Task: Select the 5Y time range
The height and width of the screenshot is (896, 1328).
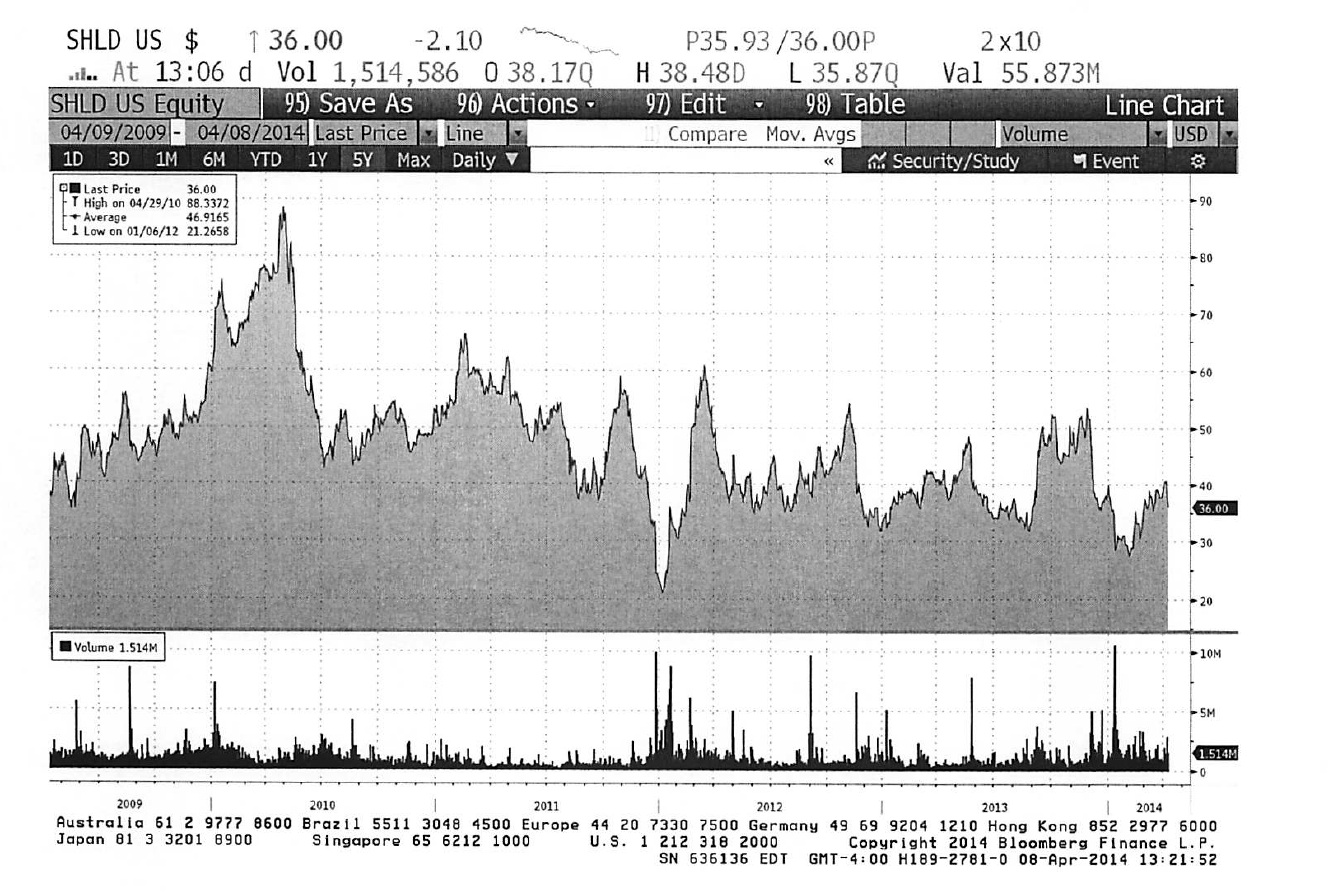Action: [360, 161]
